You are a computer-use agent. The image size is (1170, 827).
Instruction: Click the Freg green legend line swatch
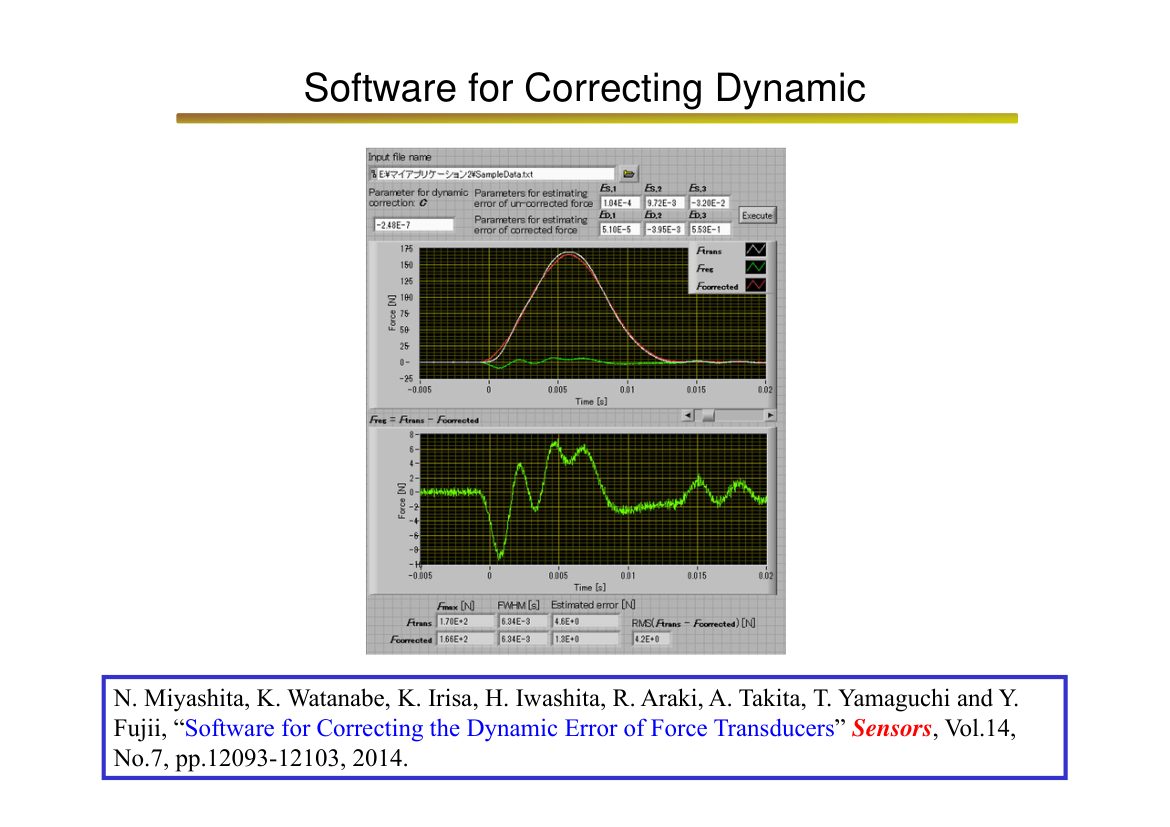[x=755, y=267]
